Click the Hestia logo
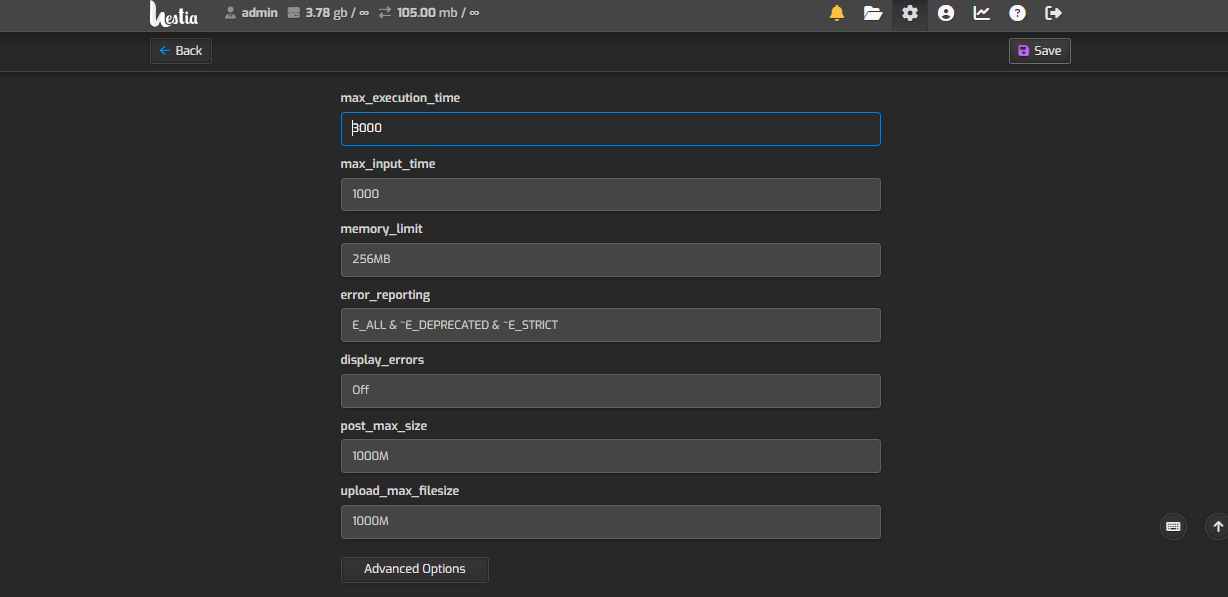Image resolution: width=1228 pixels, height=597 pixels. (174, 14)
